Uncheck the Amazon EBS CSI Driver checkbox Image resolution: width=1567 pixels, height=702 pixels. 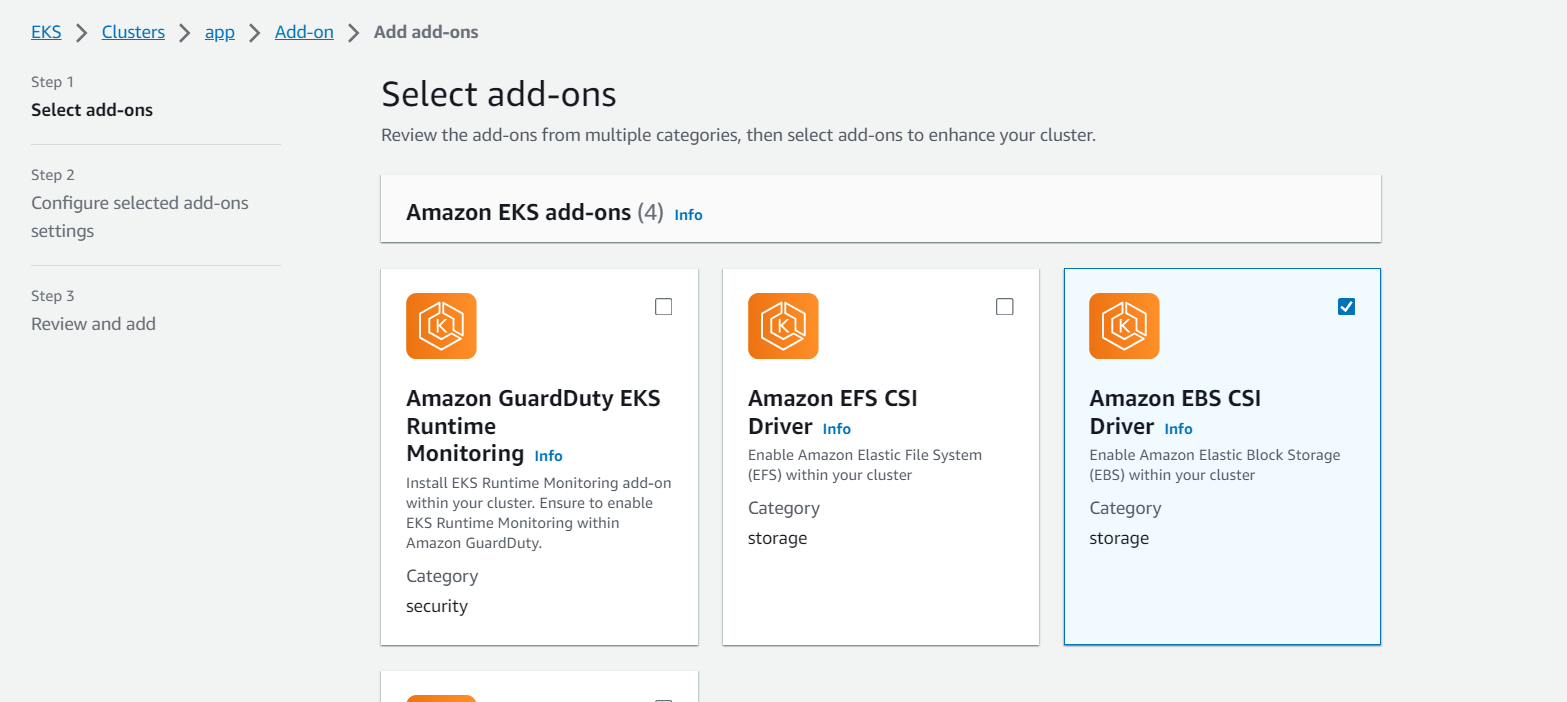click(1346, 306)
